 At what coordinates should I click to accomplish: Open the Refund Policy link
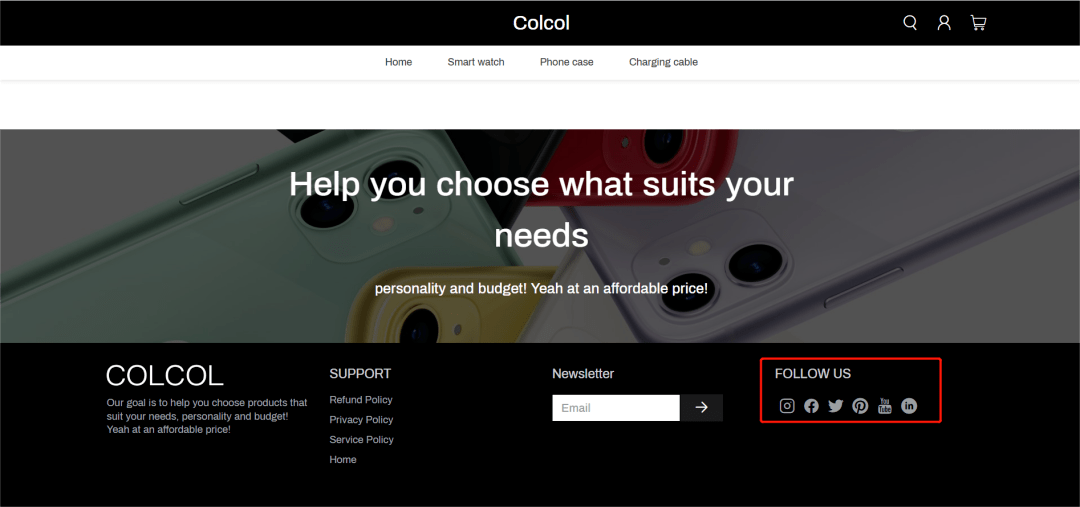[361, 400]
